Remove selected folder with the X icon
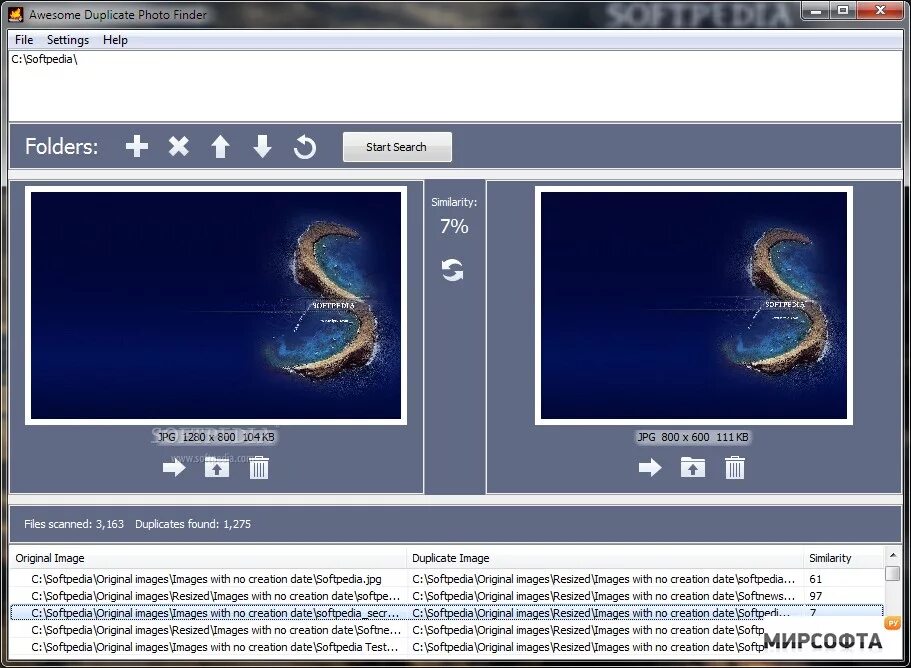The width and height of the screenshot is (911, 668). pos(178,146)
